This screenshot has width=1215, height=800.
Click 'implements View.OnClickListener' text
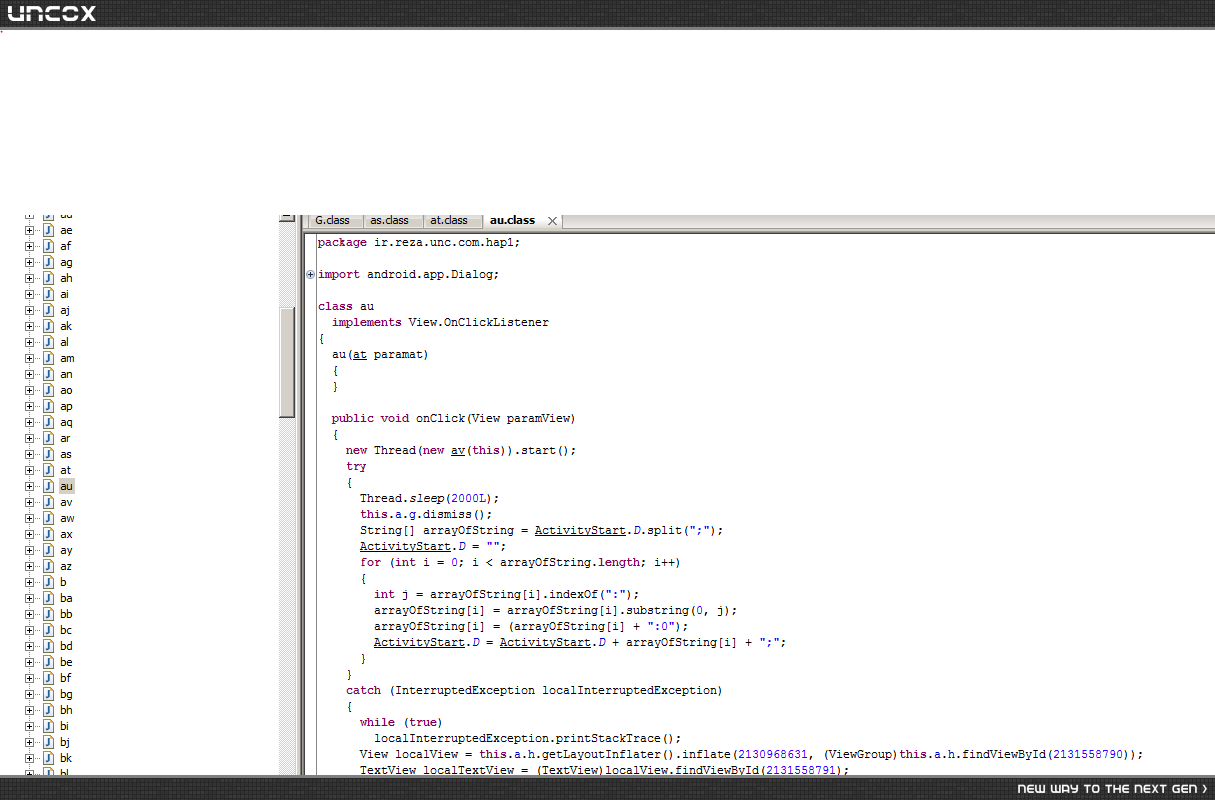440,322
